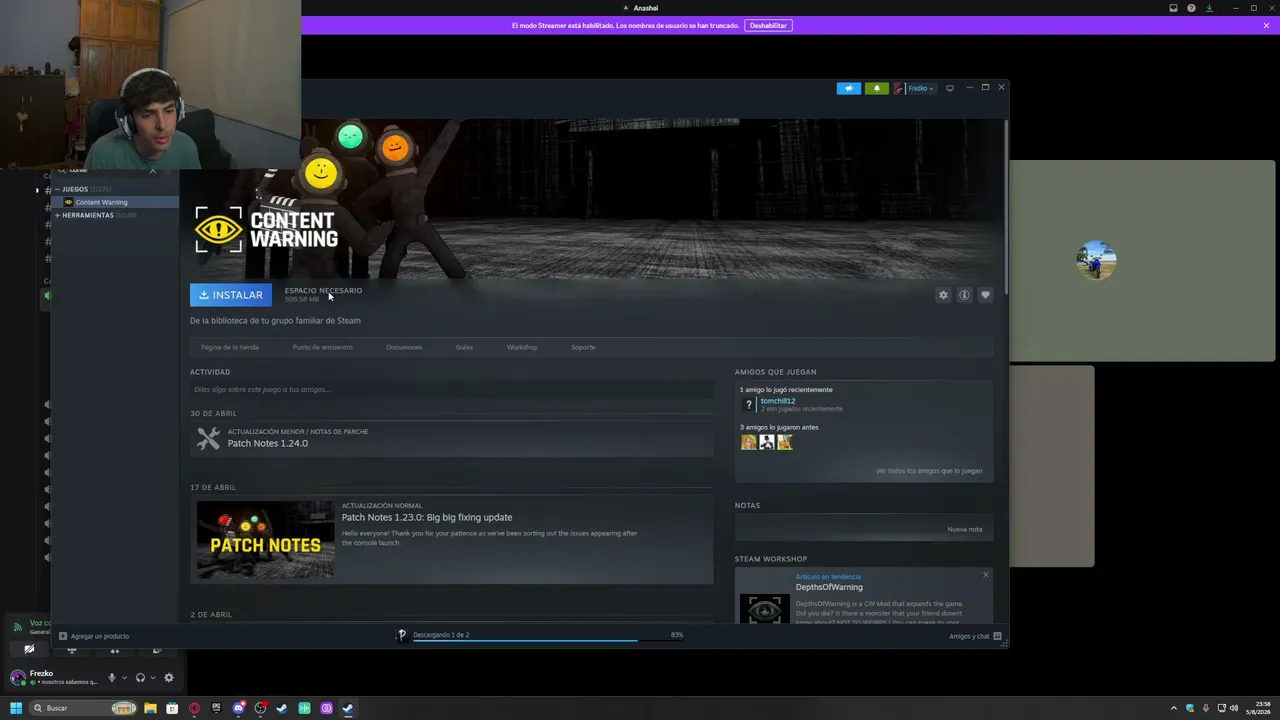The width and height of the screenshot is (1280, 720).
Task: Open the Página de la tienda tab
Action: click(230, 347)
